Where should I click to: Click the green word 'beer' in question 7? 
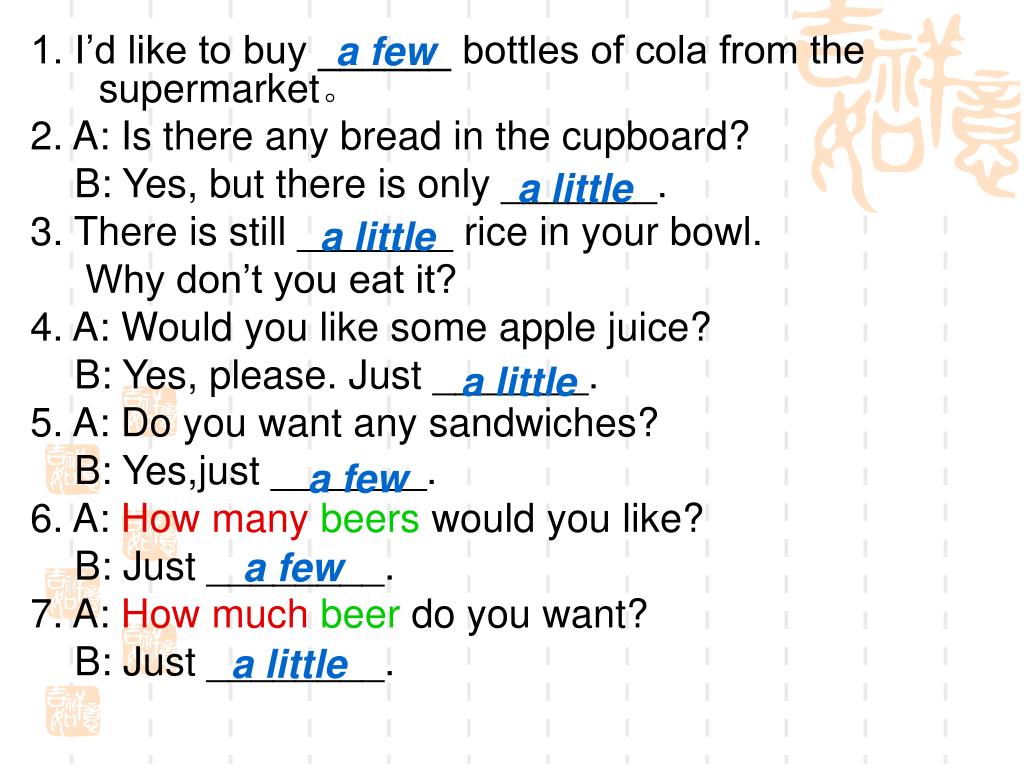pyautogui.click(x=360, y=615)
